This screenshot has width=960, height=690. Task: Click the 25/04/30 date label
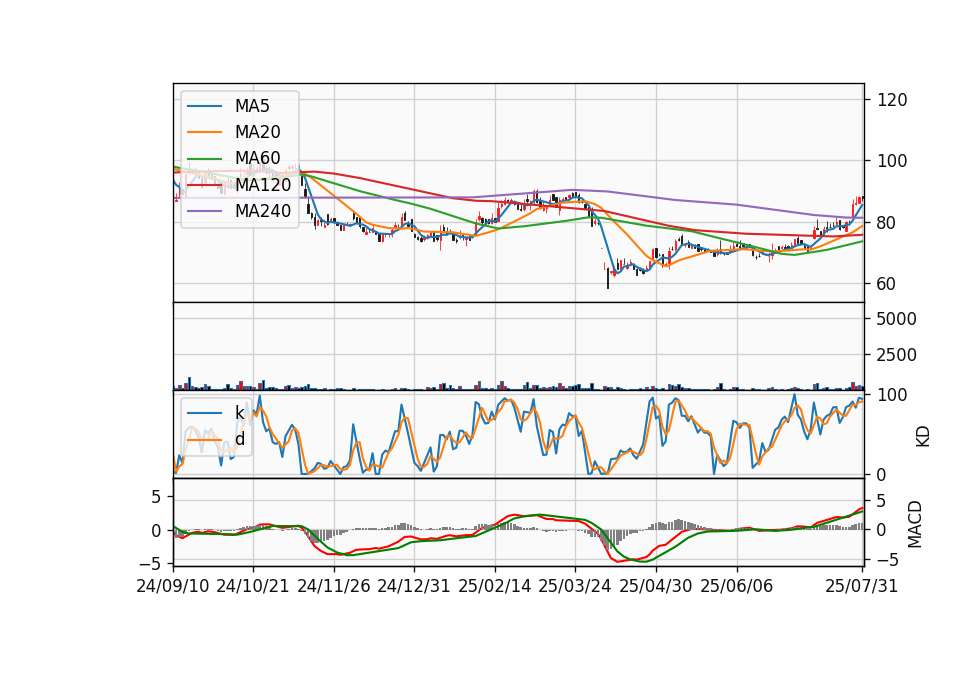[656, 586]
